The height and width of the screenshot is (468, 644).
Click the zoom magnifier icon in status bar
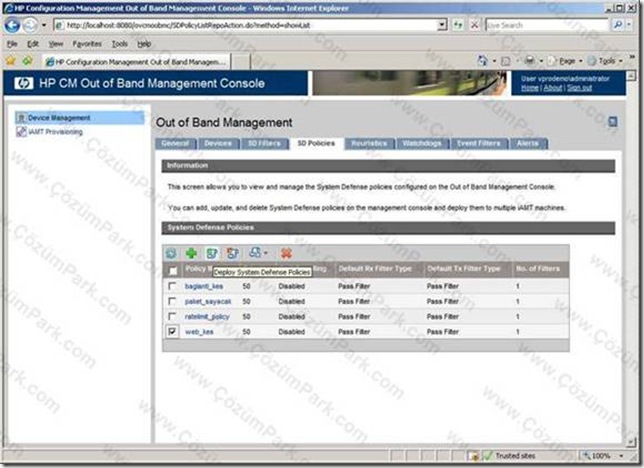[x=587, y=455]
